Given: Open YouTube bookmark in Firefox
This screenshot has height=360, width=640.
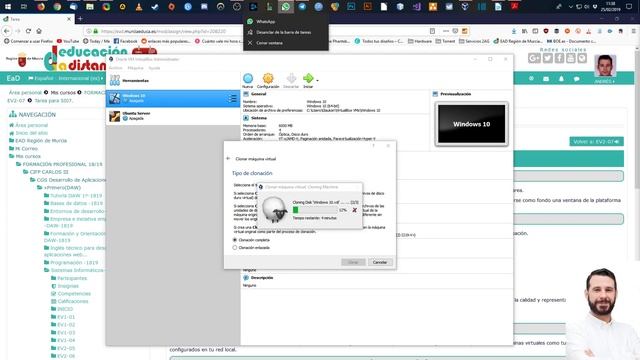Looking at the screenshot, I should [x=68, y=41].
